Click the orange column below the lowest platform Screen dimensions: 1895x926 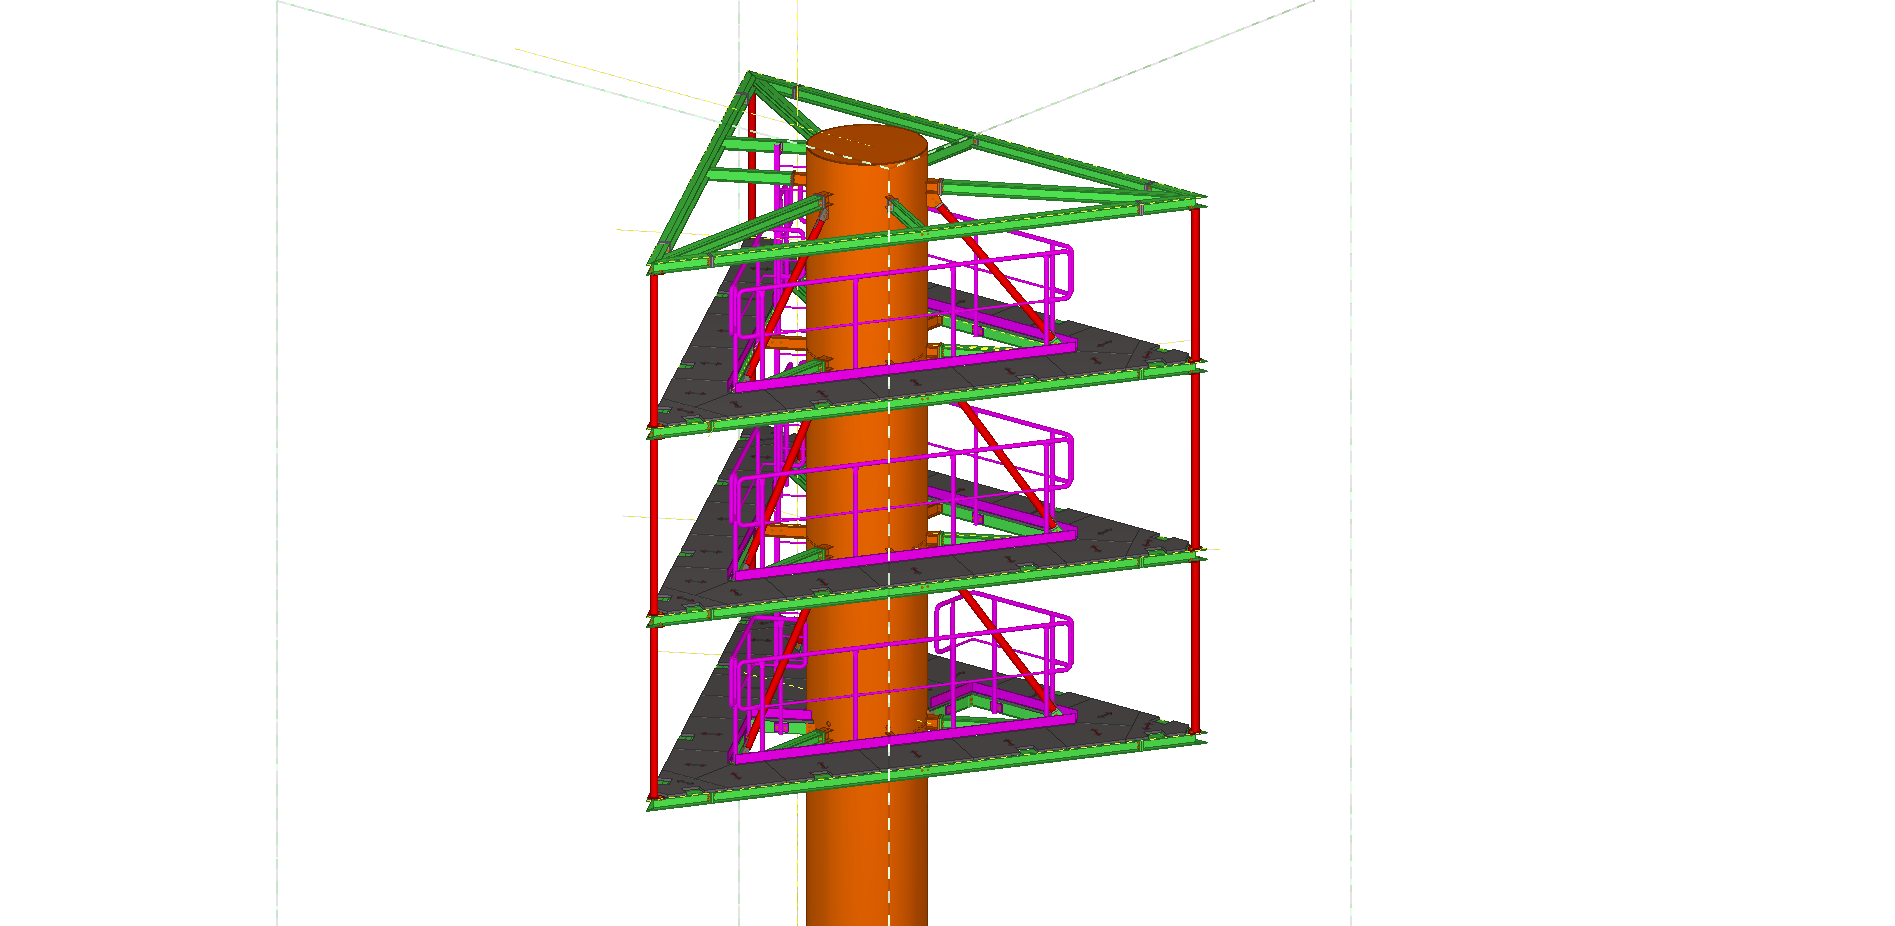850,860
